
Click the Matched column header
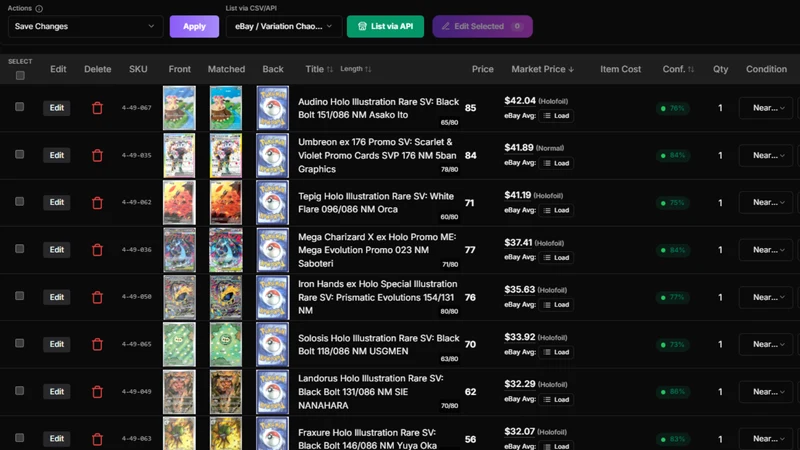[x=226, y=69]
